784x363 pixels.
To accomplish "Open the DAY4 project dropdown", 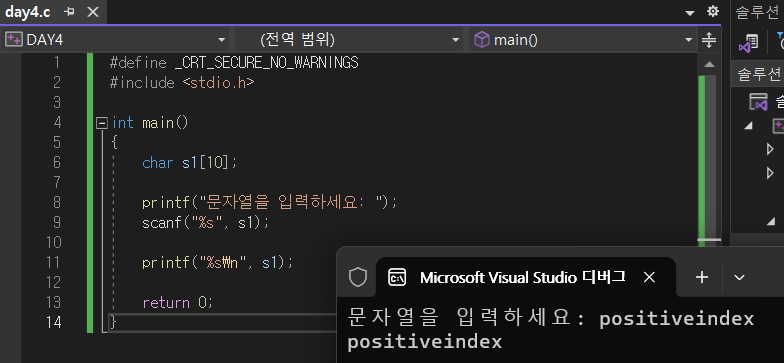I will coord(116,40).
